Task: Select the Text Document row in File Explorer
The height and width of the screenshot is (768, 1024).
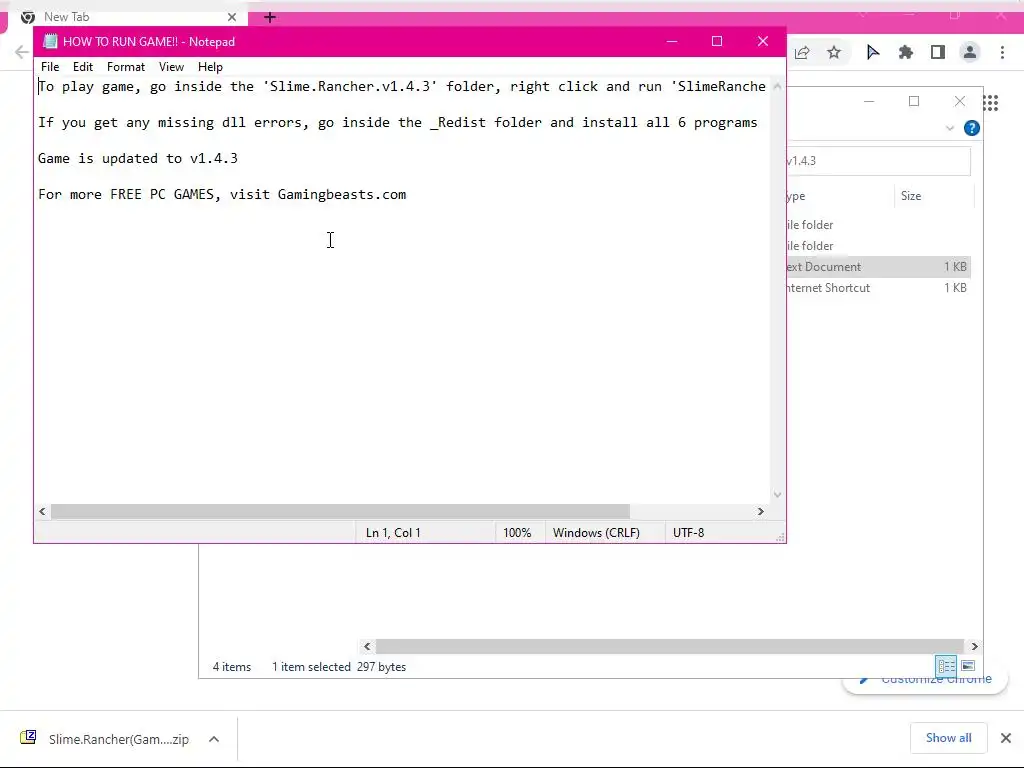Action: [x=878, y=266]
